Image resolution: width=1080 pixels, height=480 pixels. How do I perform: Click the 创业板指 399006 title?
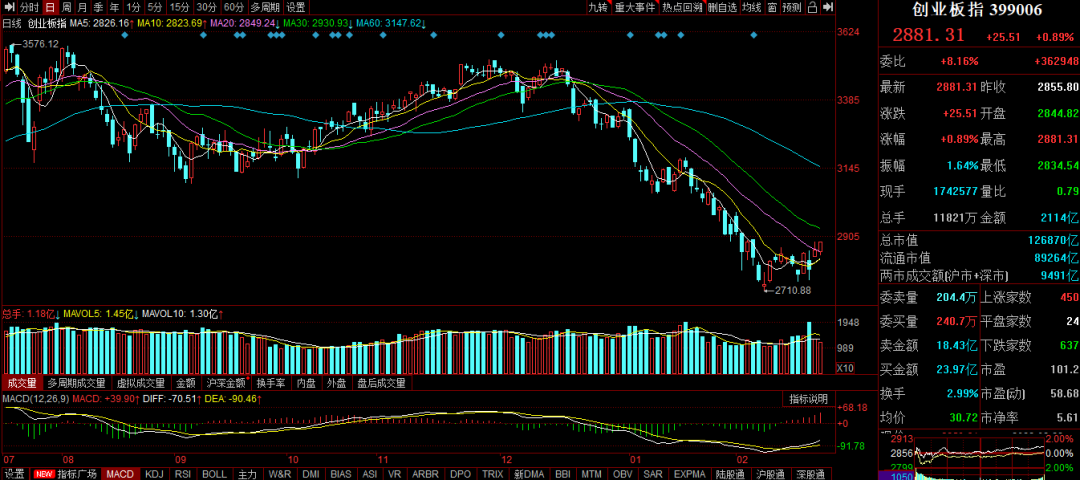tap(977, 10)
